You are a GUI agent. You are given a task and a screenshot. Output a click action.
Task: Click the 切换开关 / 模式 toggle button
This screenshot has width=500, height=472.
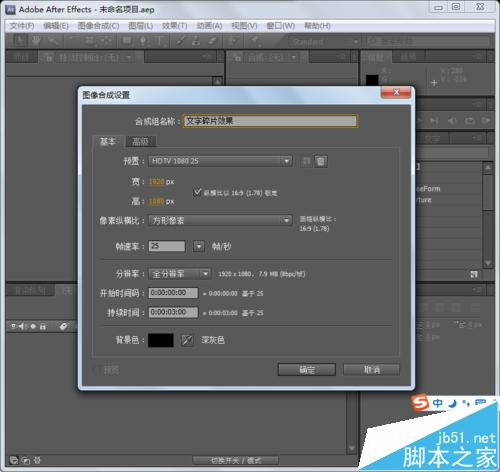(x=236, y=460)
